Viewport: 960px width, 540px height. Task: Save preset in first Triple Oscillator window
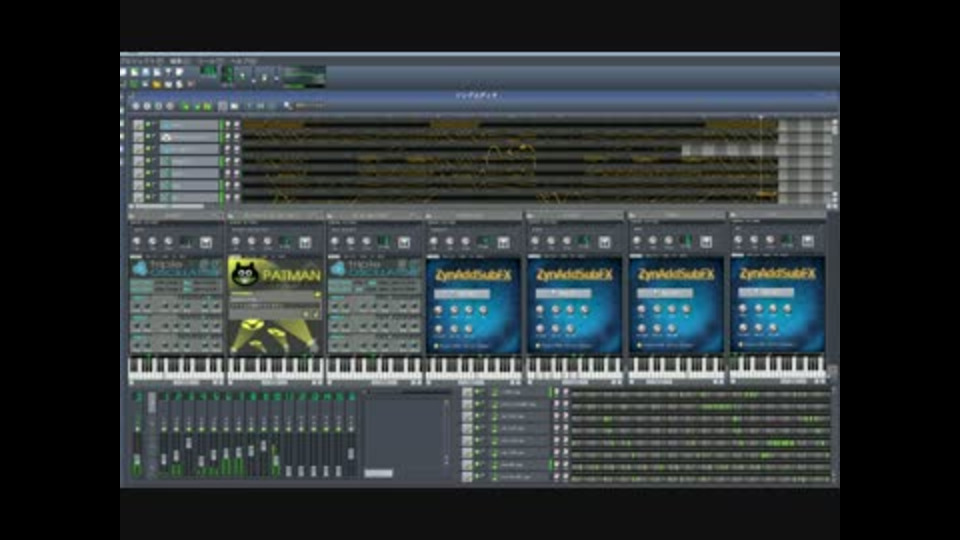click(x=206, y=242)
